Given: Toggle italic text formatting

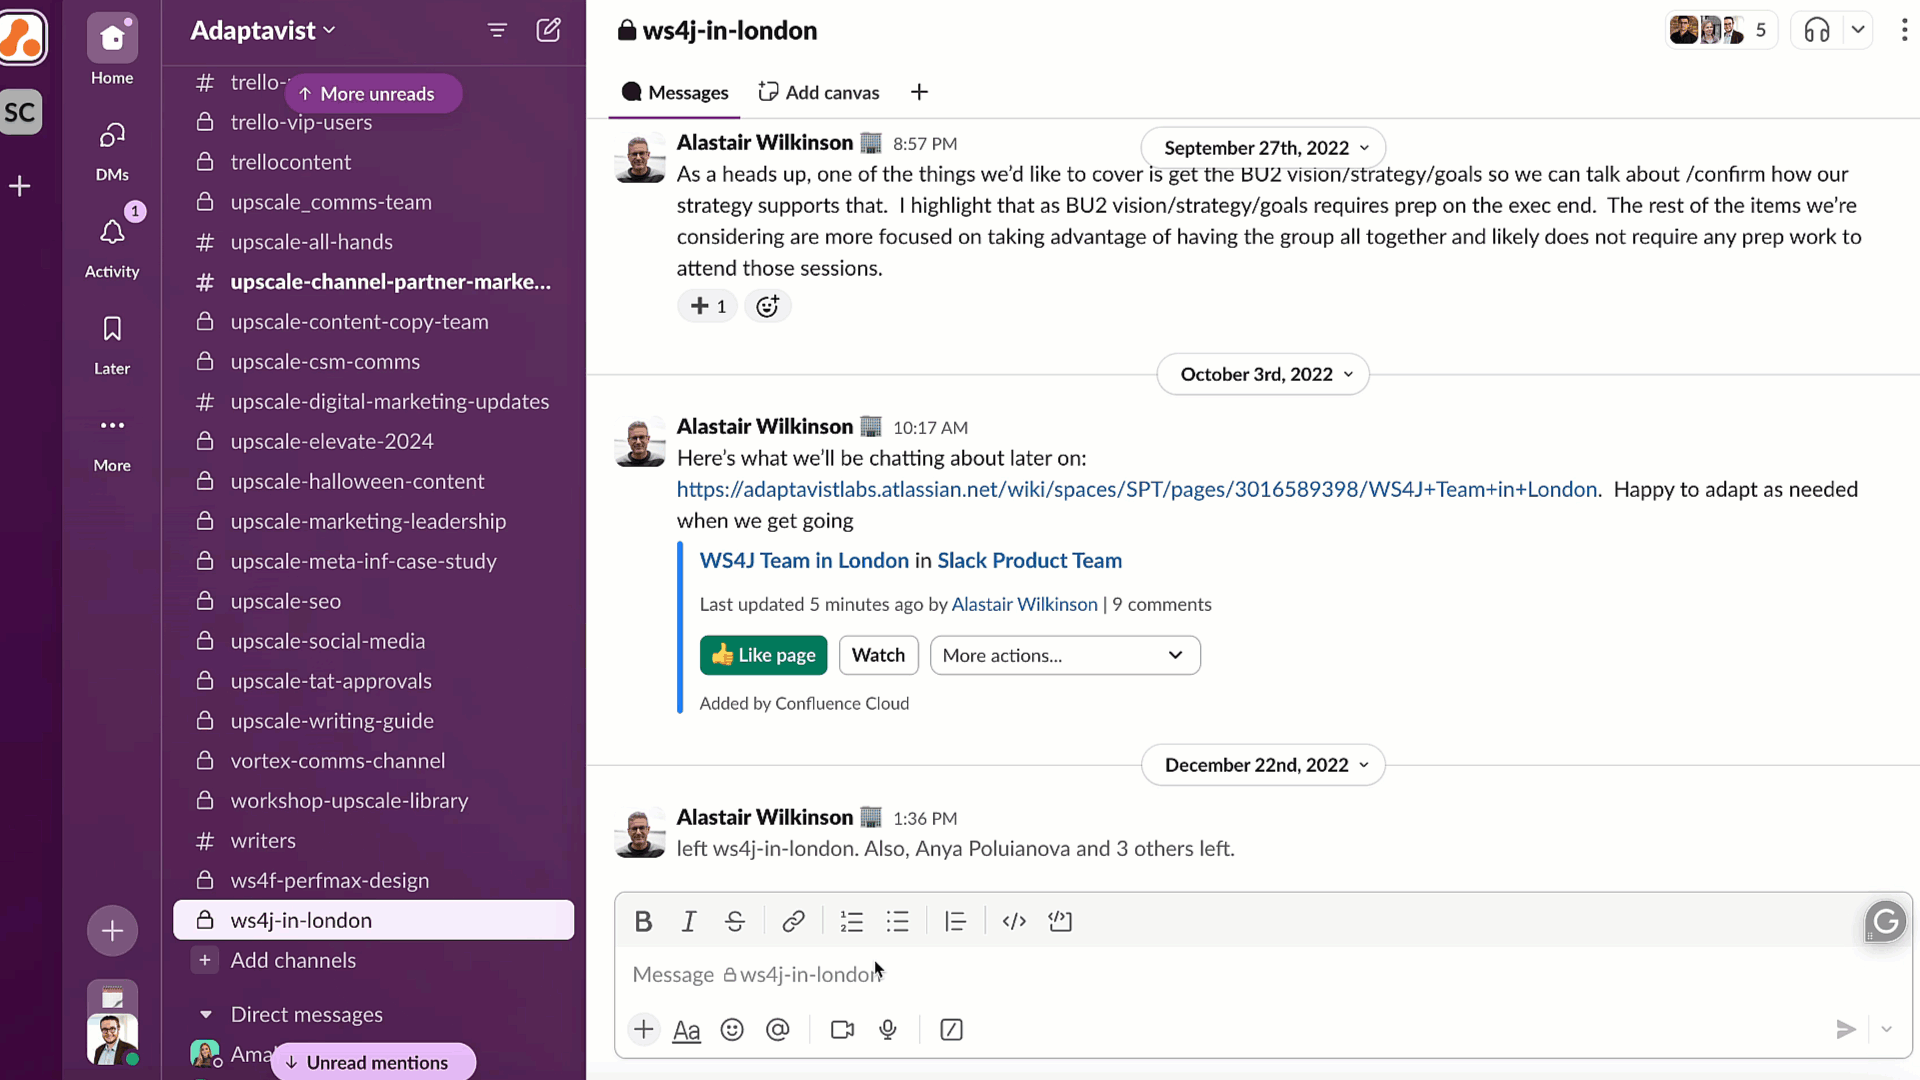Looking at the screenshot, I should (x=688, y=920).
